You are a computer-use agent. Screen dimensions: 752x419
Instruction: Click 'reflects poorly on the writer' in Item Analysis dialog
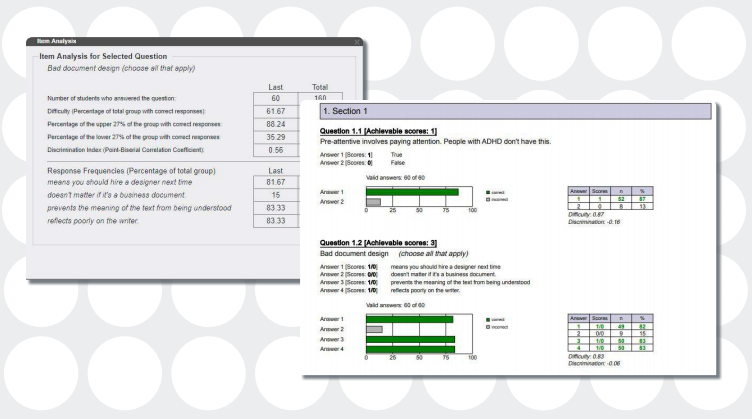click(x=93, y=221)
